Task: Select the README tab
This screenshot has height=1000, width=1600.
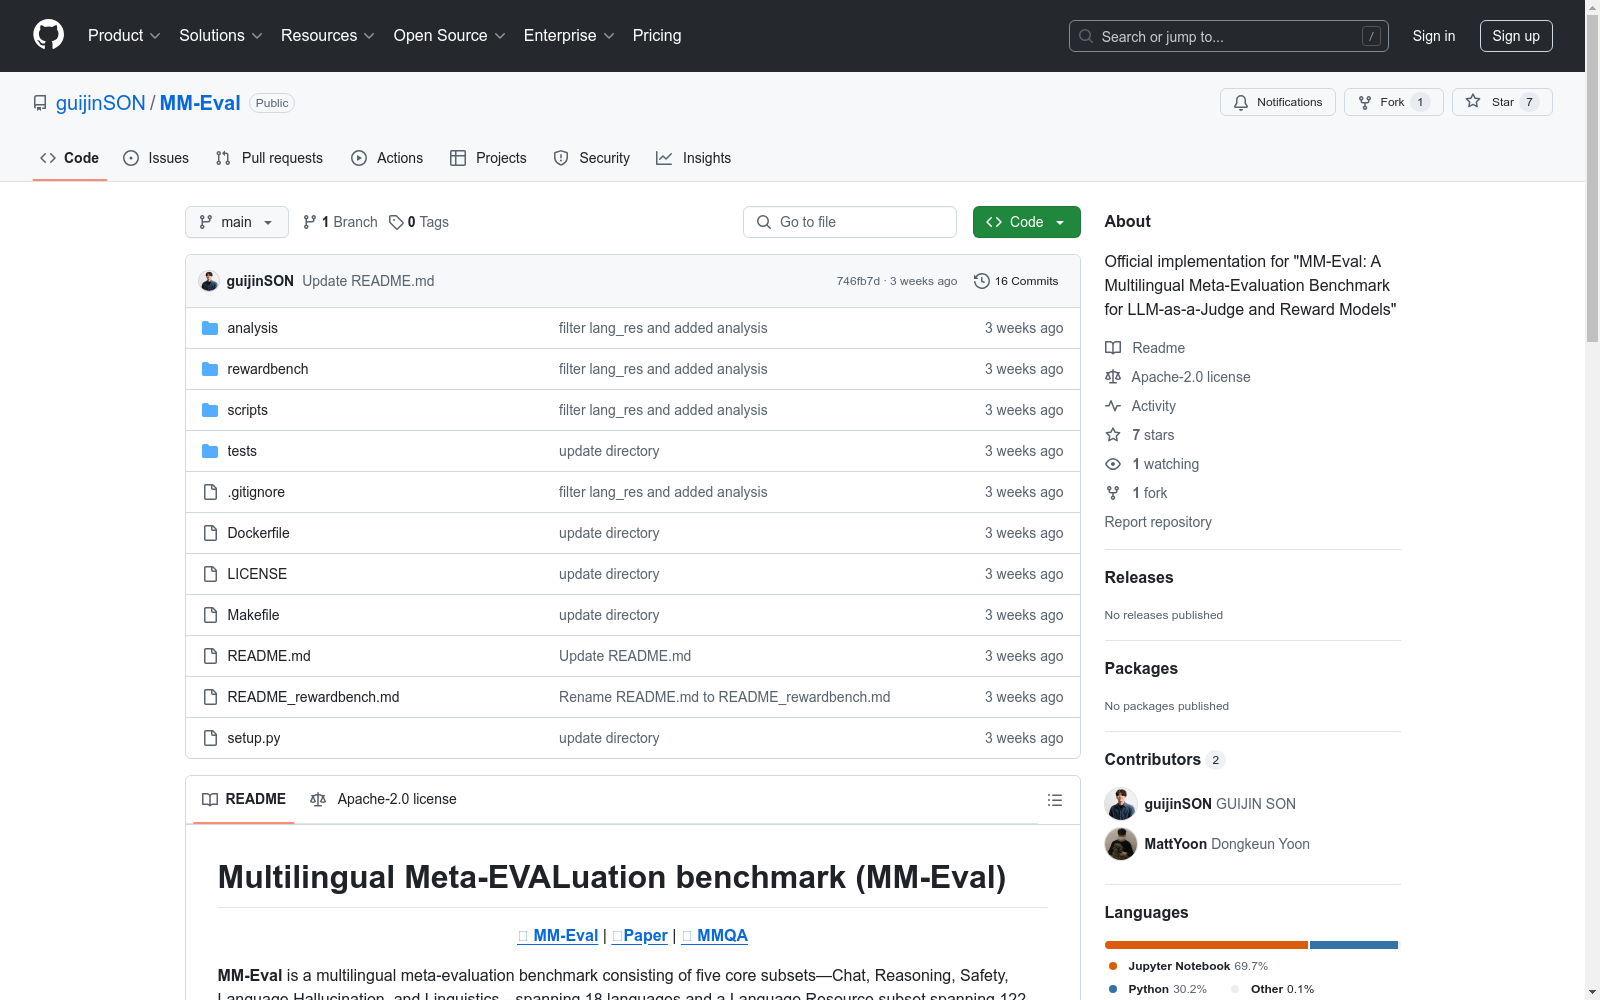Action: [x=244, y=799]
